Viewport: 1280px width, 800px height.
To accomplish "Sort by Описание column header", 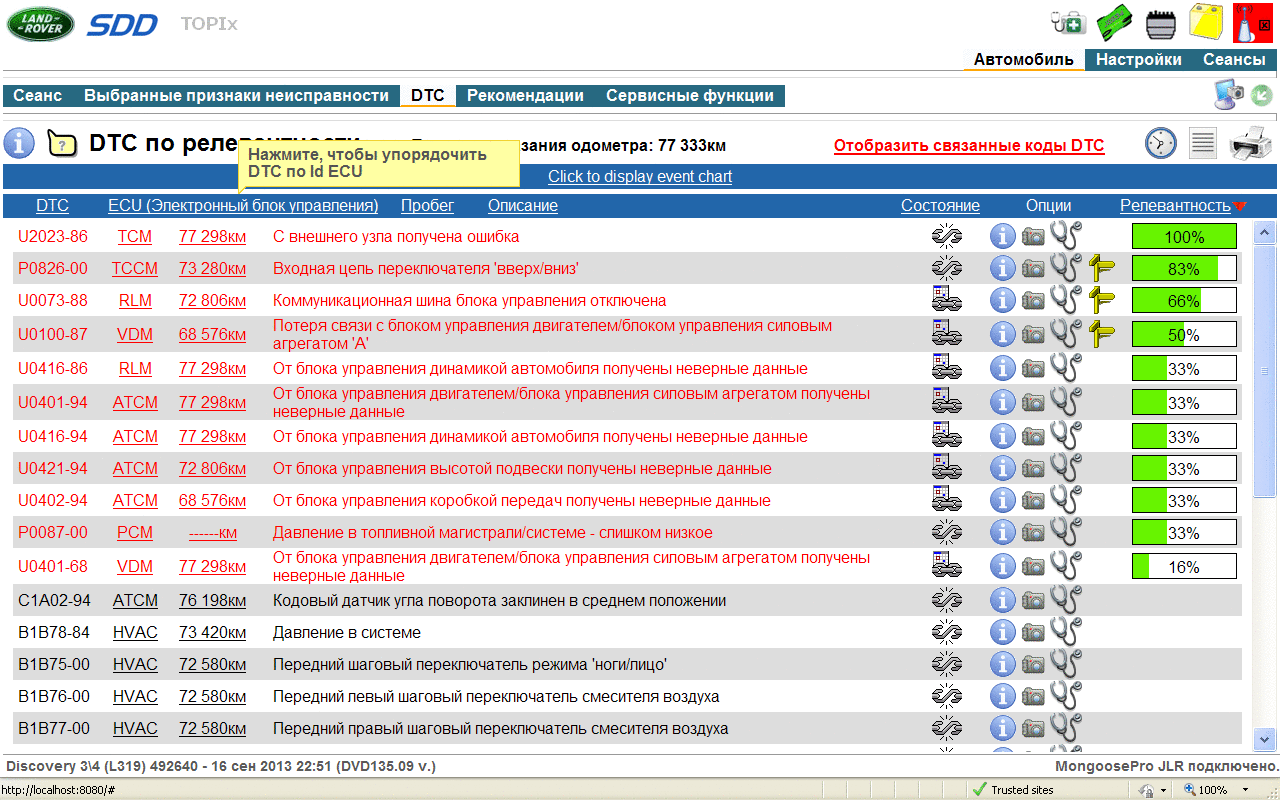I will pos(523,206).
